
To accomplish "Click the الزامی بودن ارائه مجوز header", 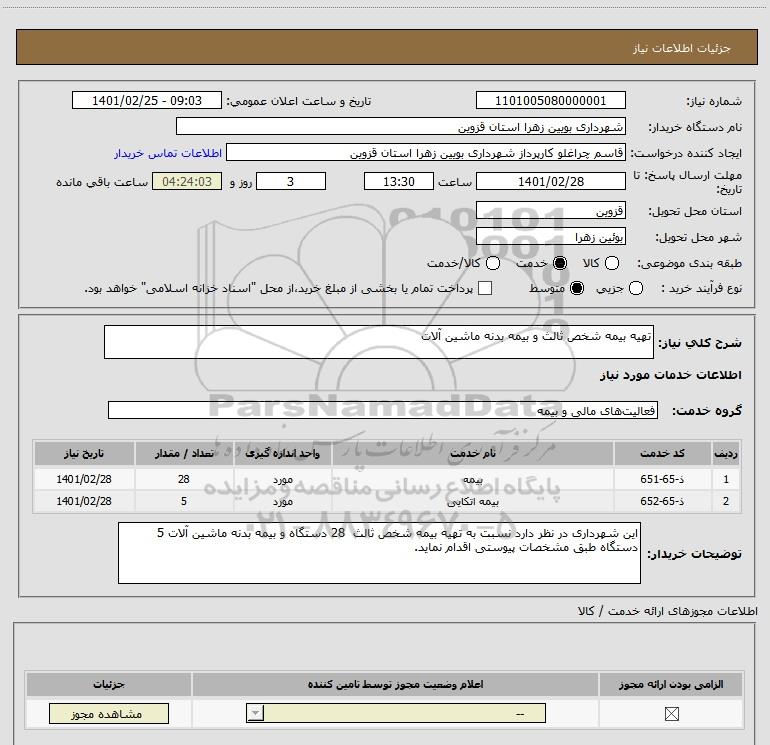I will point(671,684).
